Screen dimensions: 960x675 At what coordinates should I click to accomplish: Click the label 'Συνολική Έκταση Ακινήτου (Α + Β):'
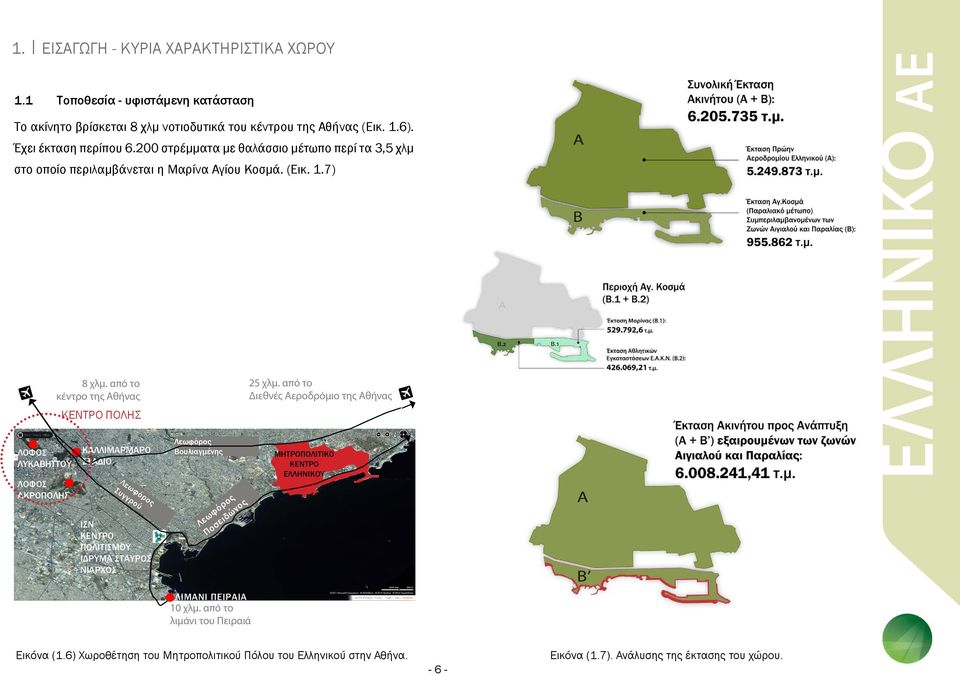731,92
